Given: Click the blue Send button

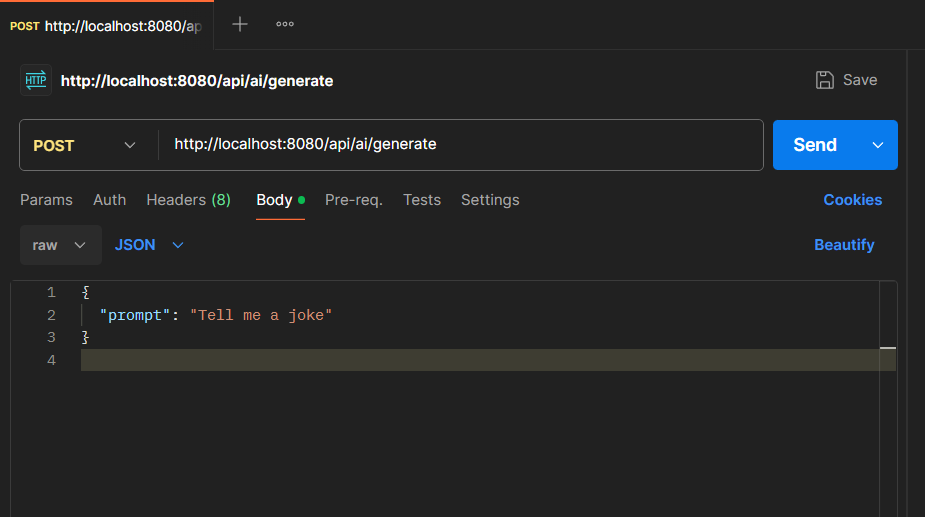Looking at the screenshot, I should pos(814,145).
